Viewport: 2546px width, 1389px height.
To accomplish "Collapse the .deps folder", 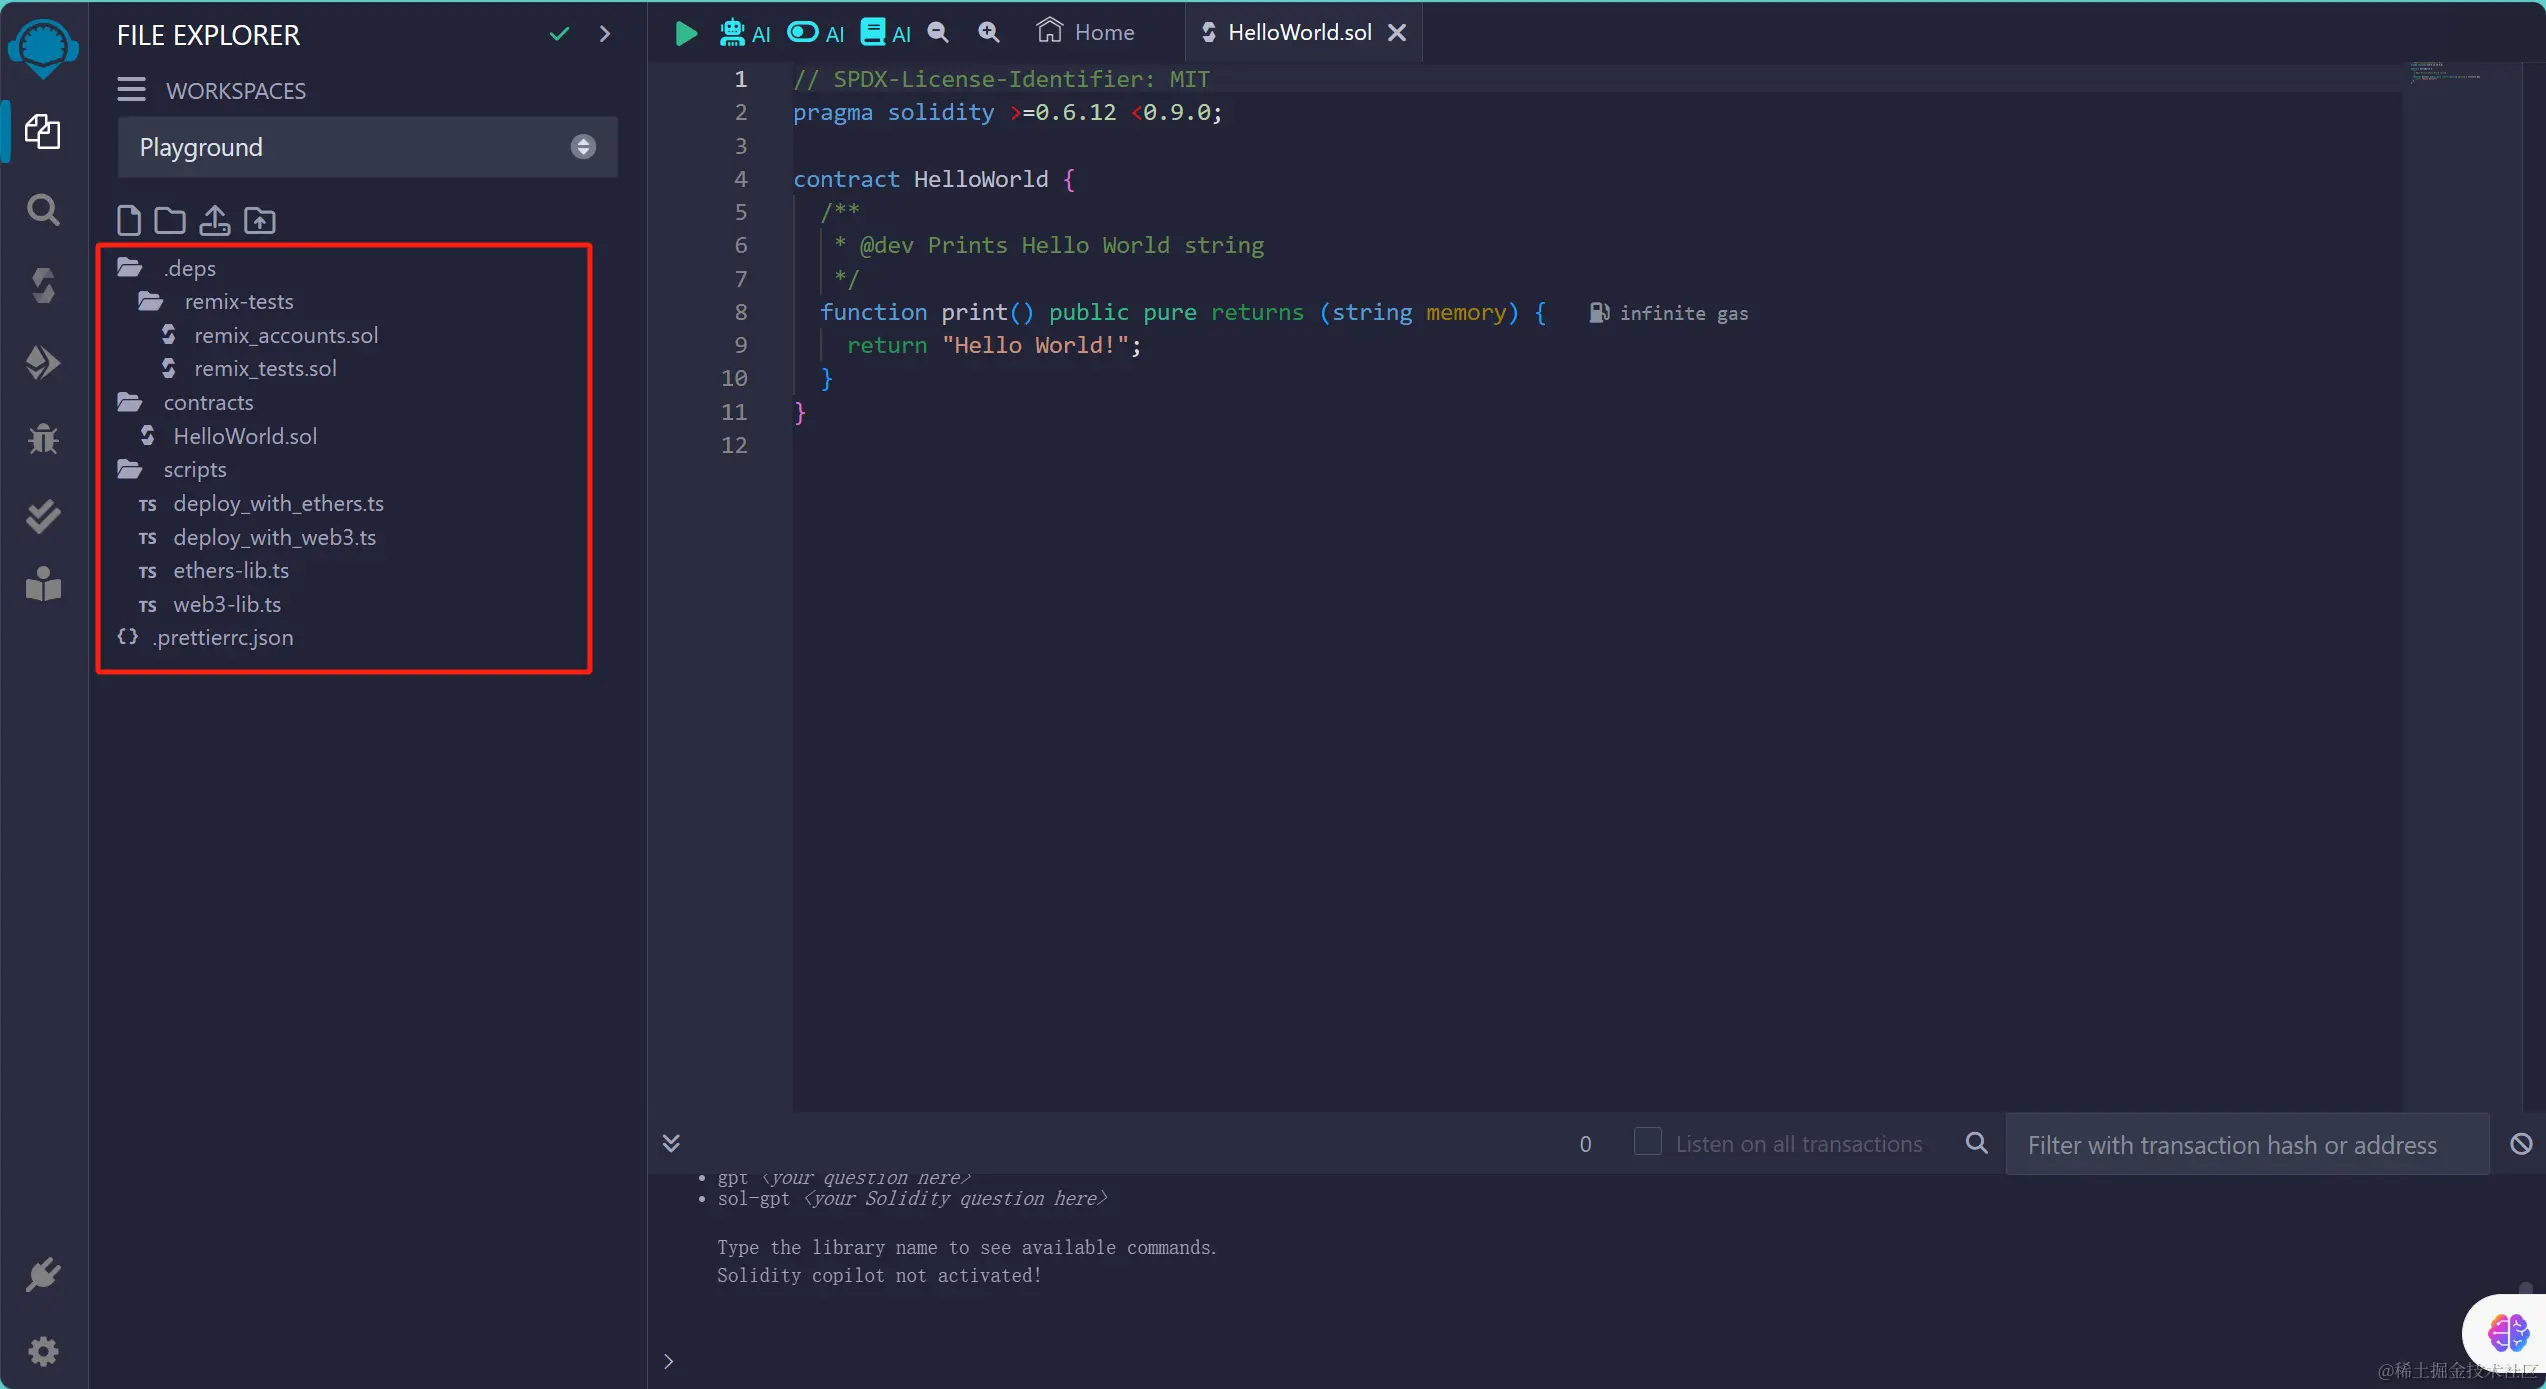I will (189, 268).
